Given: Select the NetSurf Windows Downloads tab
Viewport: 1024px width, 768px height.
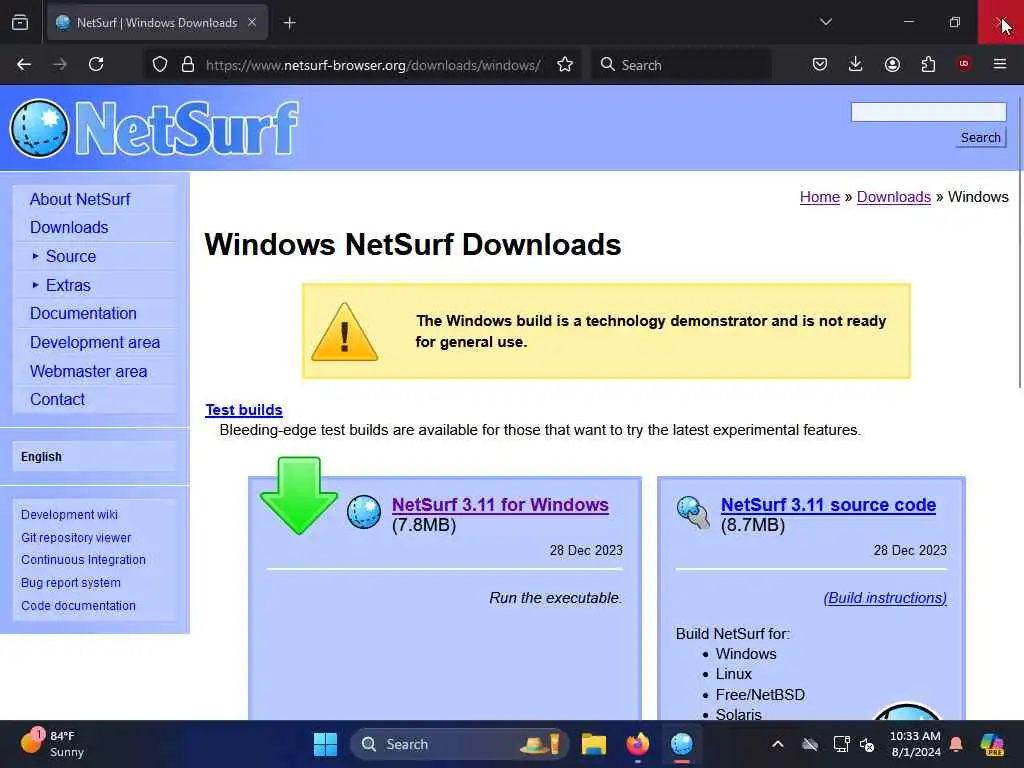Looking at the screenshot, I should click(157, 22).
